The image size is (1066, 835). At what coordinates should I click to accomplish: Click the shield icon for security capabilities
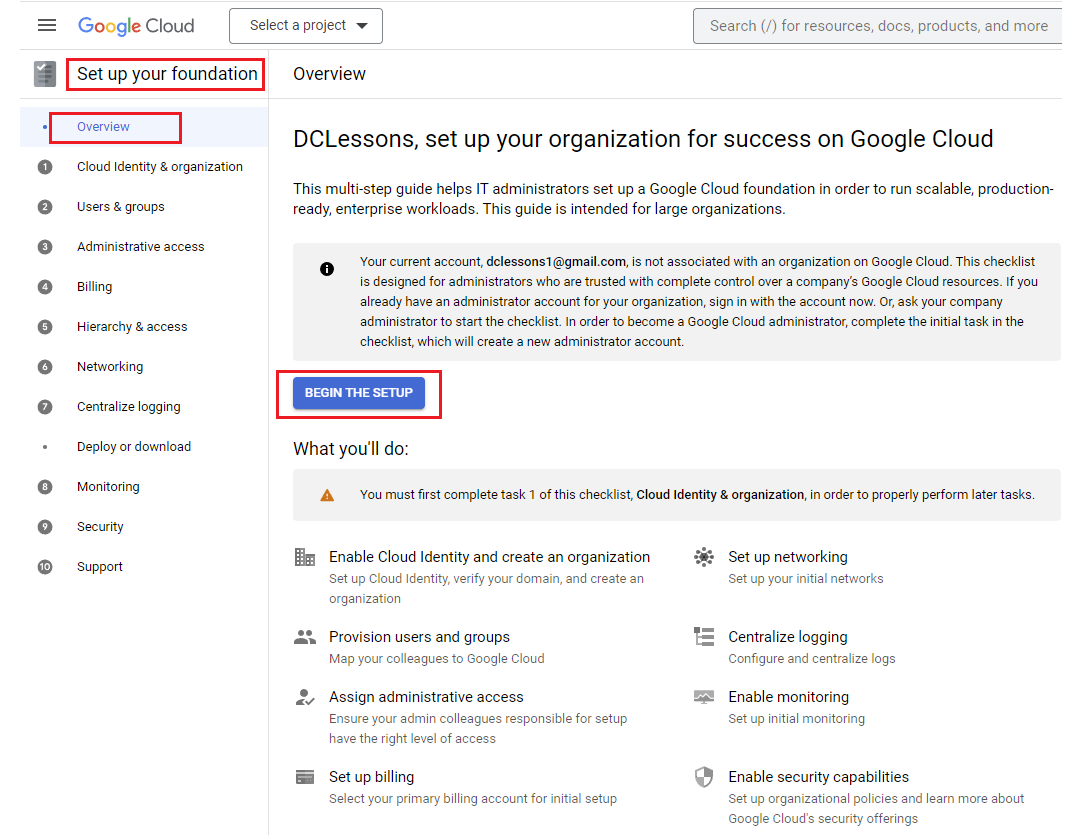(704, 777)
